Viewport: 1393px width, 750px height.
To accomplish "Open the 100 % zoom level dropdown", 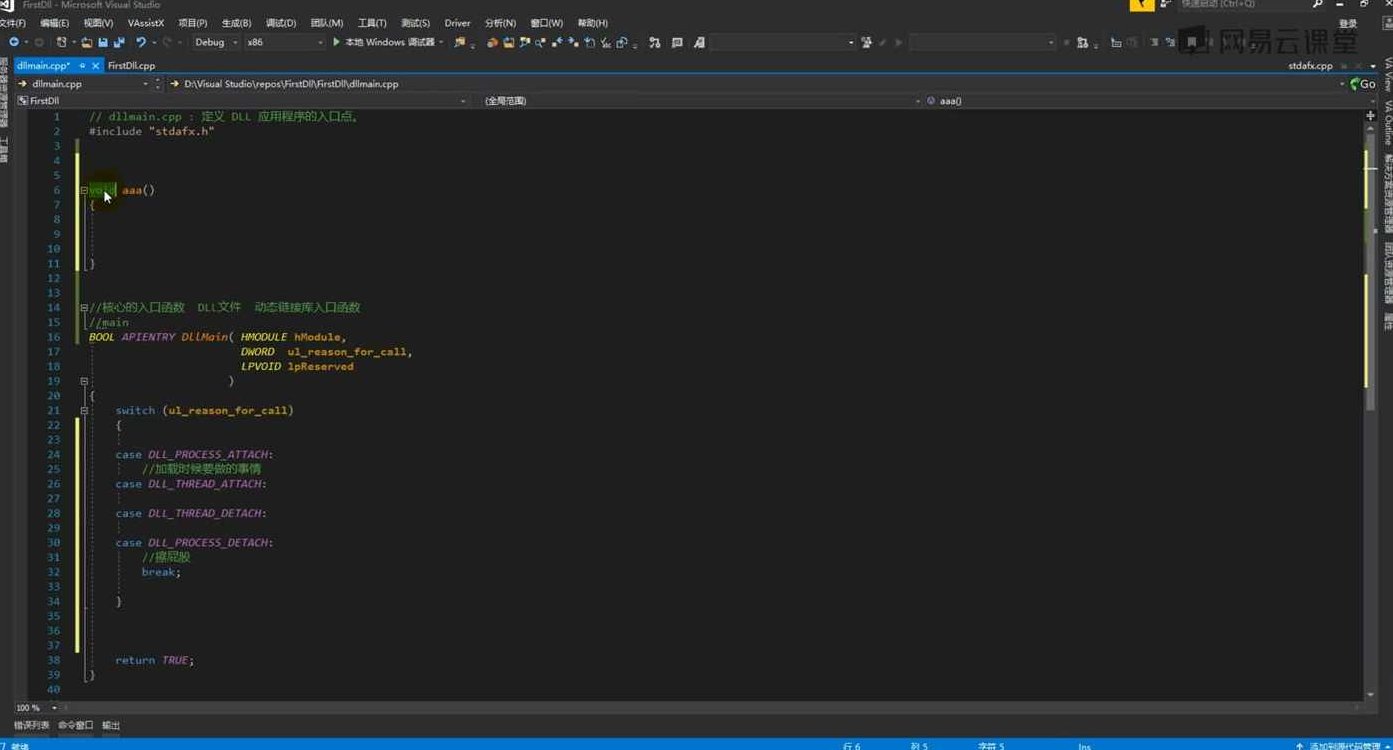I will tap(54, 708).
